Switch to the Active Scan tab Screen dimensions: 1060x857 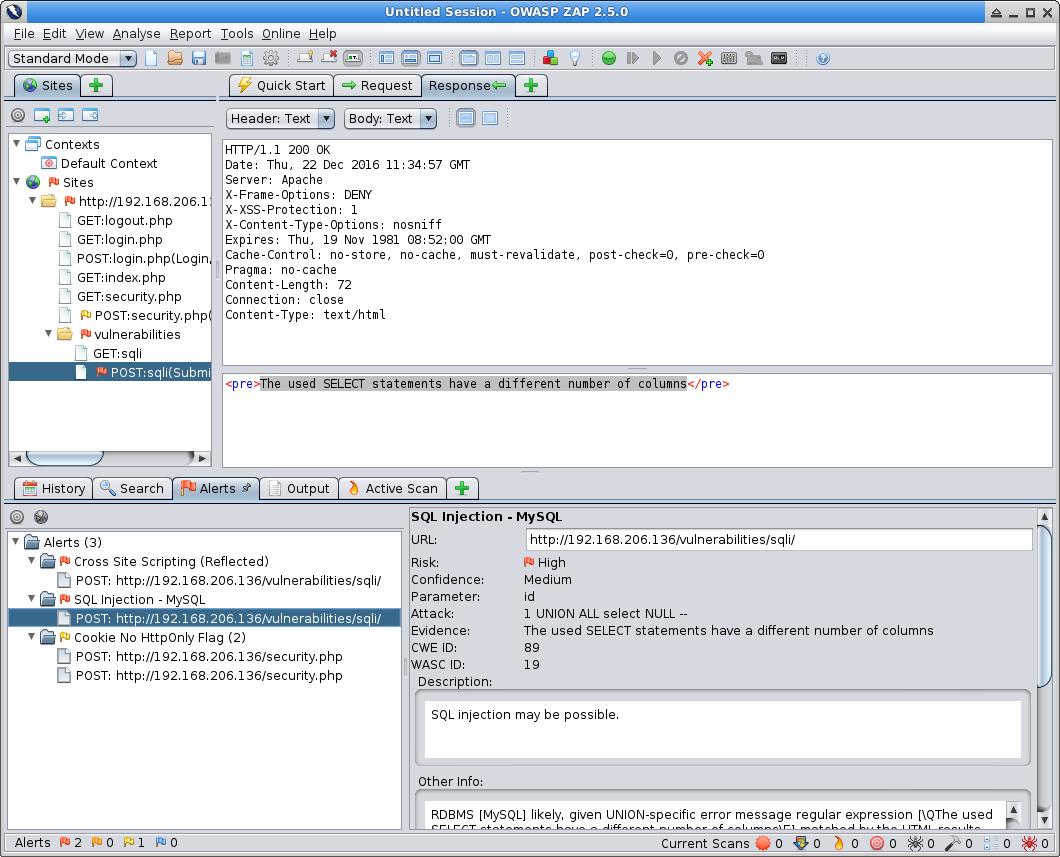click(x=393, y=488)
